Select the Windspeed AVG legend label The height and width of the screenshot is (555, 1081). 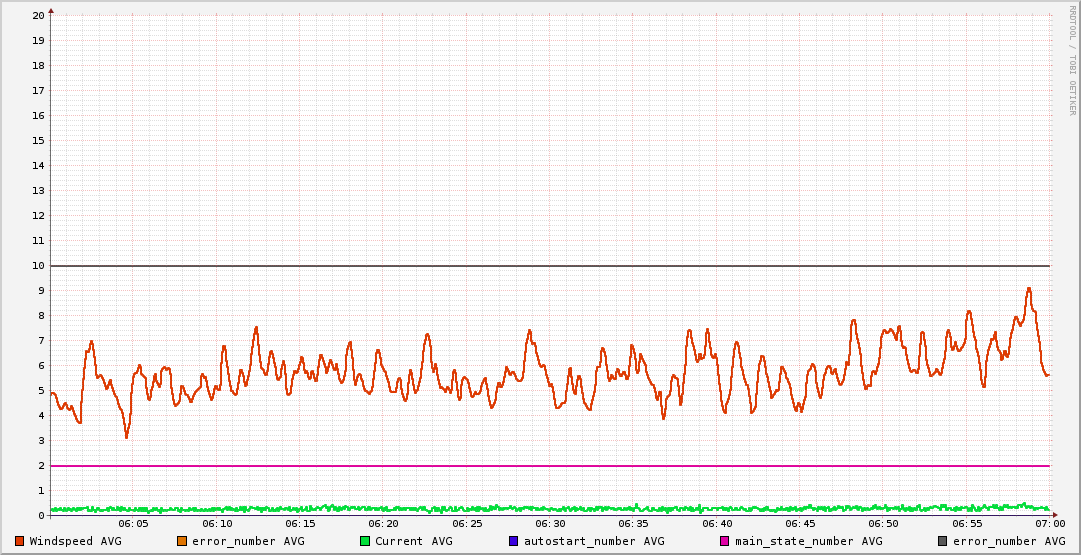[75, 541]
